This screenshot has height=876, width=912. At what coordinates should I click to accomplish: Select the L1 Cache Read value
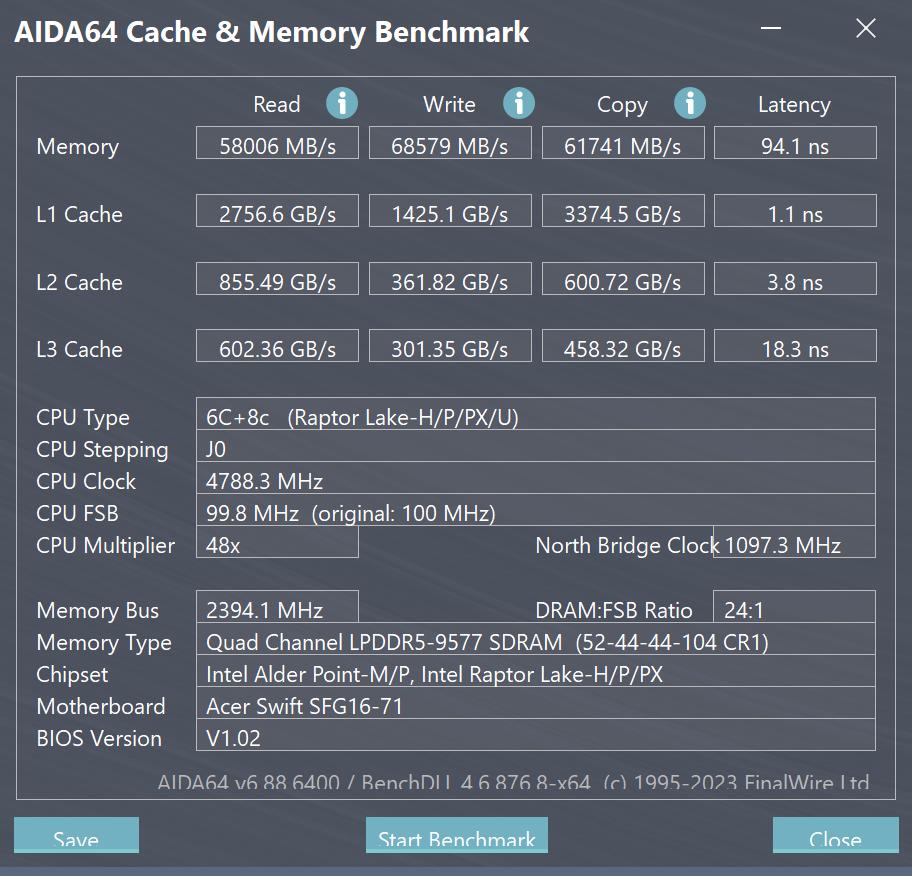tap(278, 212)
